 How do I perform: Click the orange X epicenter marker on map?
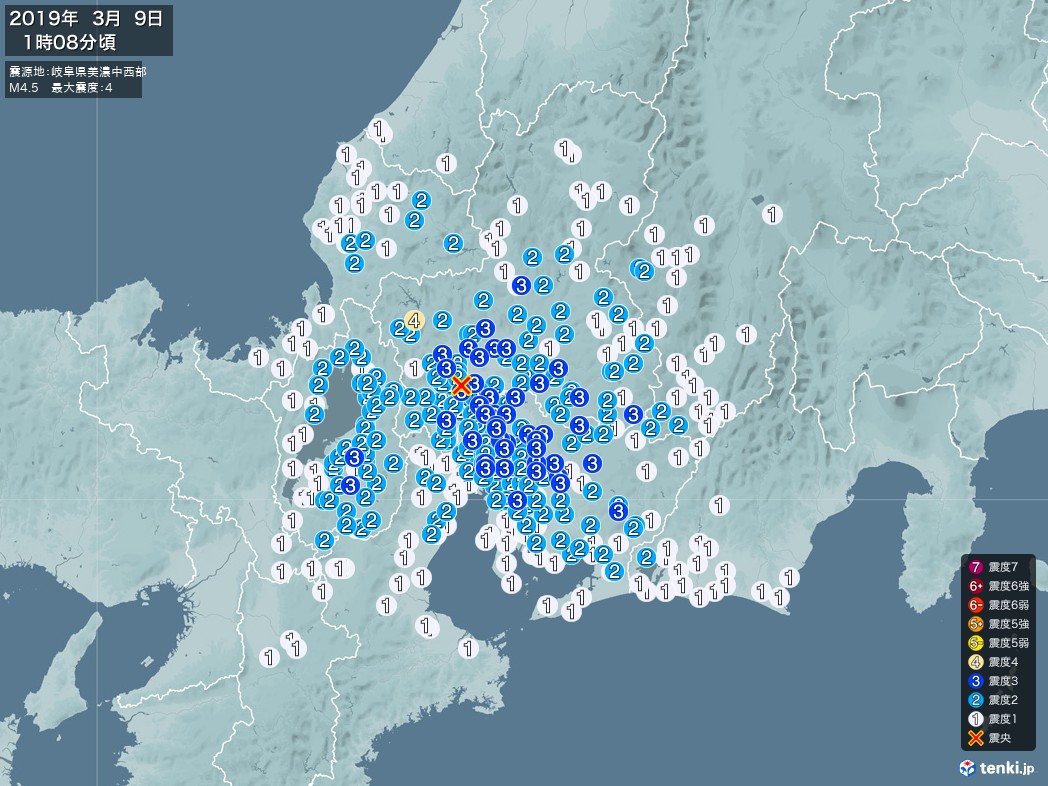click(x=461, y=385)
